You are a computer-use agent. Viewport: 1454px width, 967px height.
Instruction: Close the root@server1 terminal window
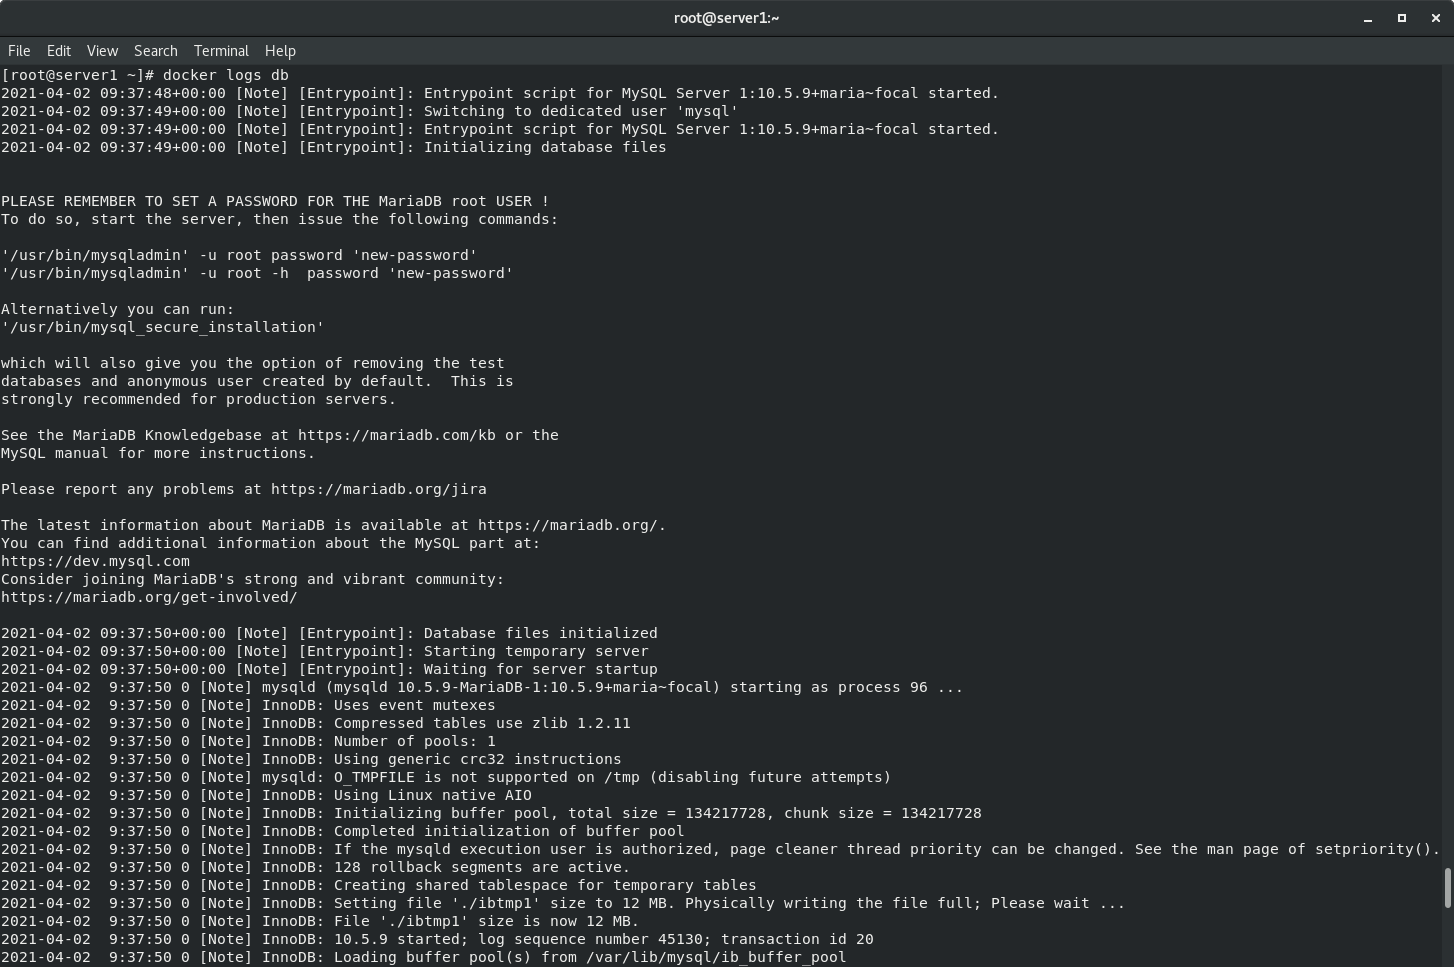pos(1436,18)
